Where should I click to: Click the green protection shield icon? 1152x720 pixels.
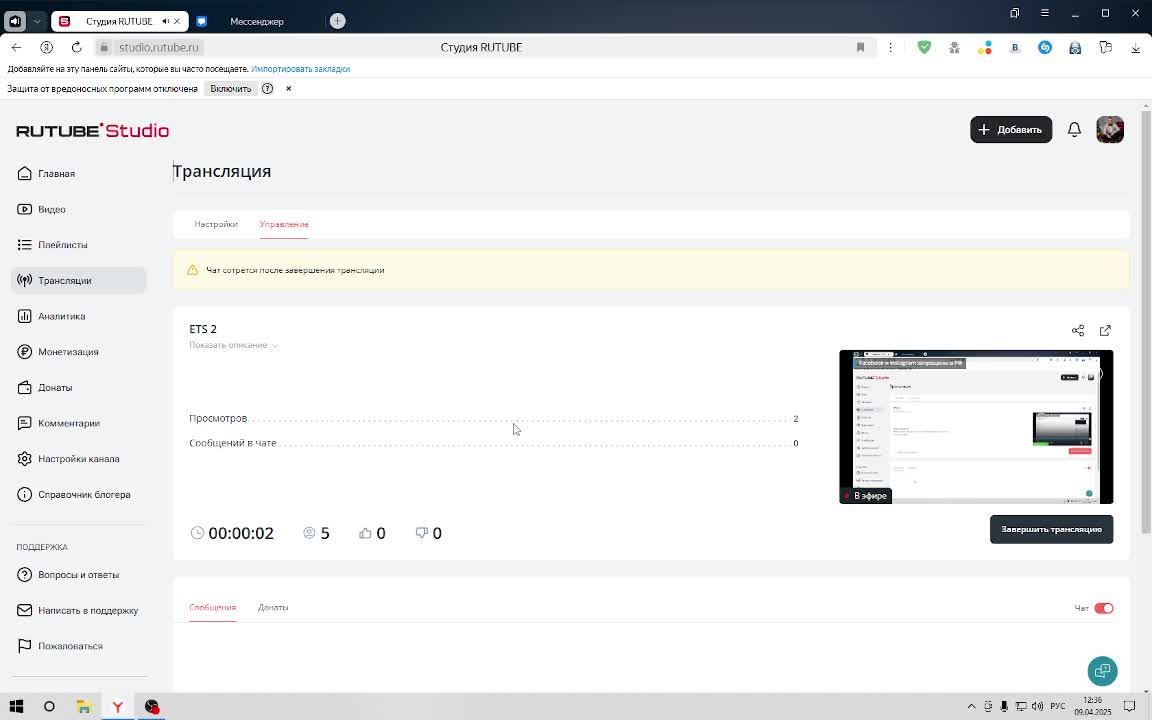coord(924,47)
